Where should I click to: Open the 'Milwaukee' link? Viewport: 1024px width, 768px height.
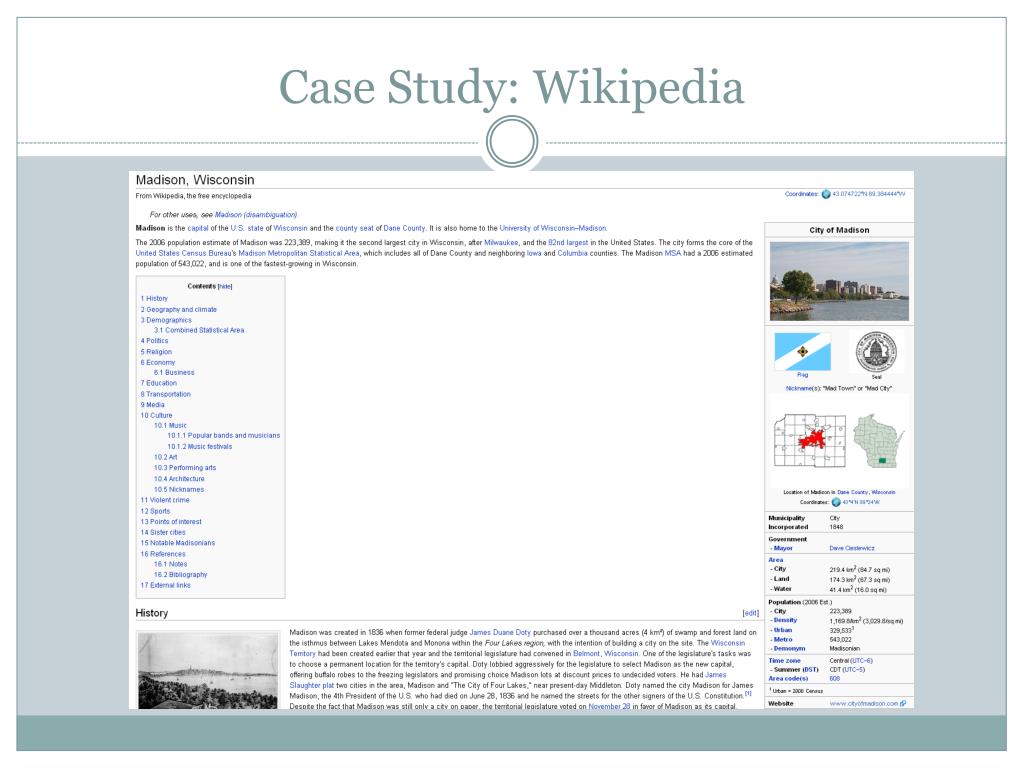(x=501, y=242)
